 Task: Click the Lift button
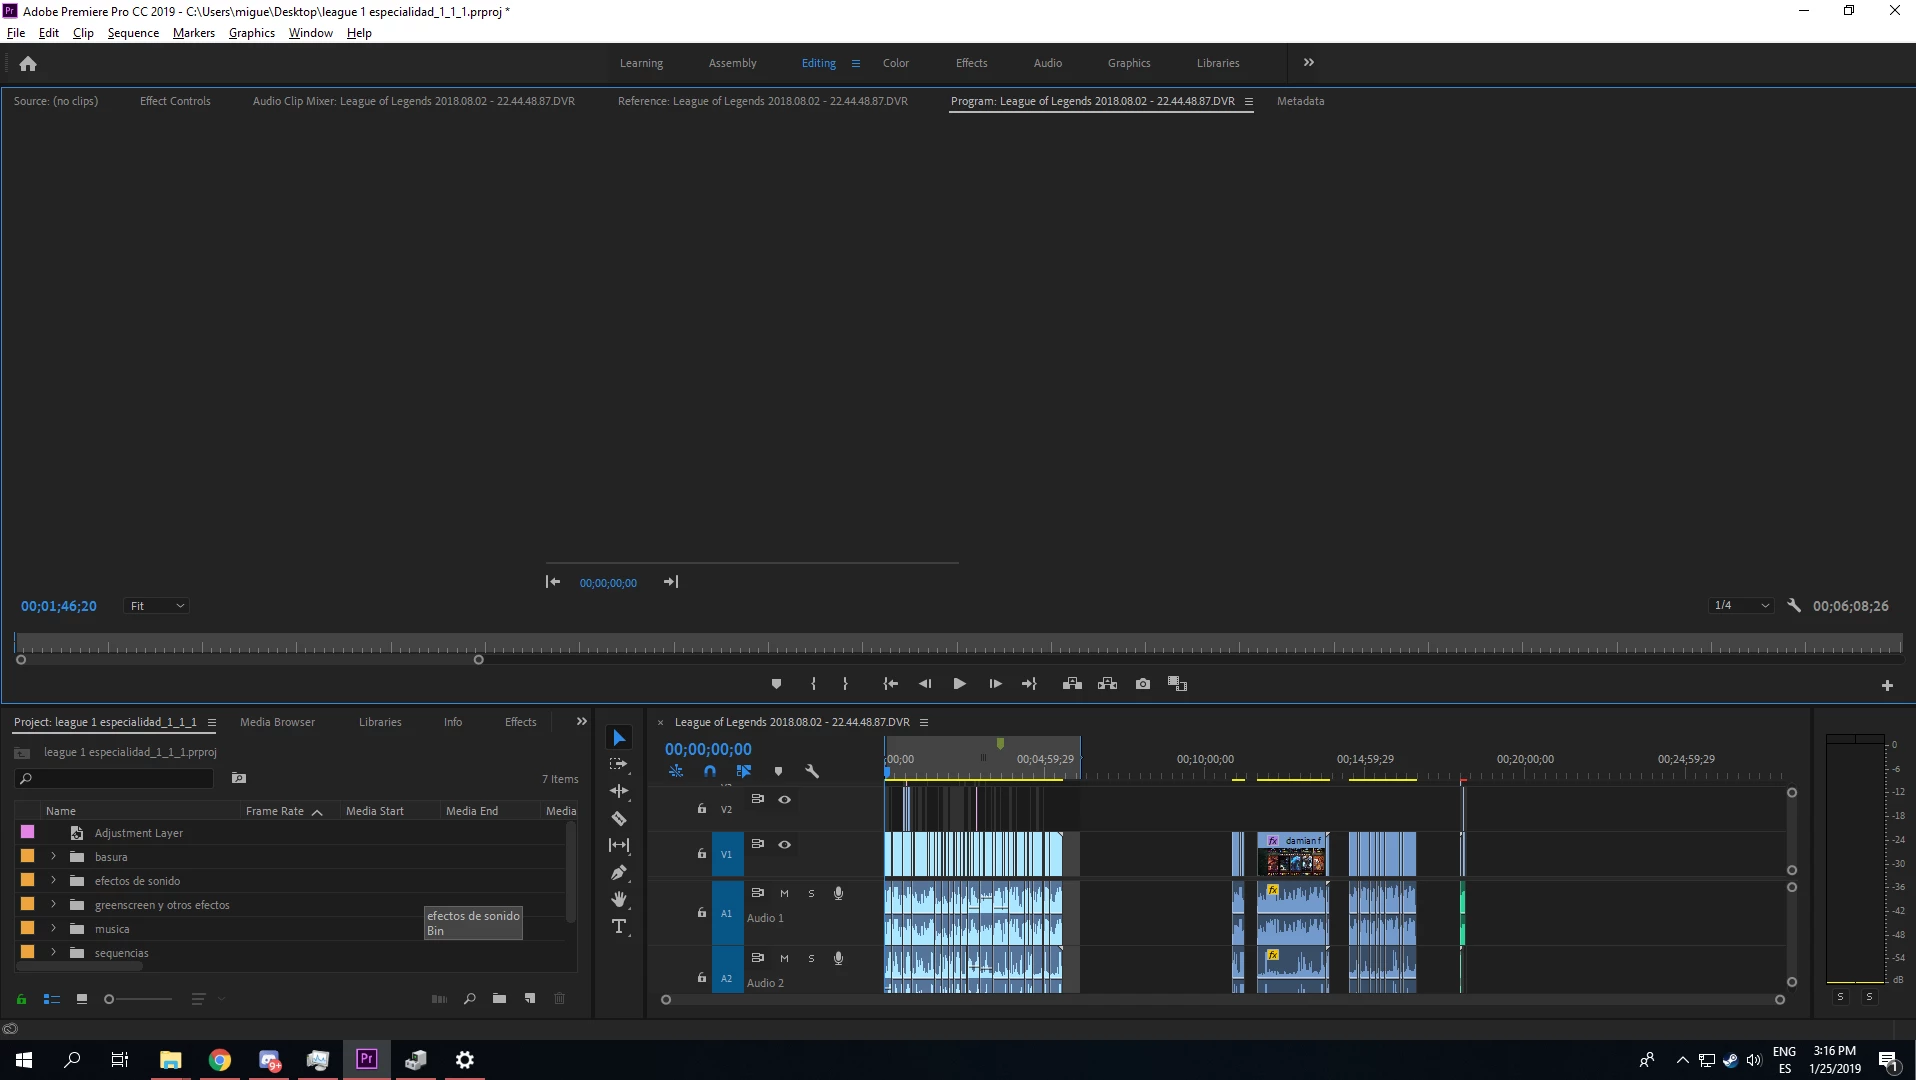tap(1072, 684)
